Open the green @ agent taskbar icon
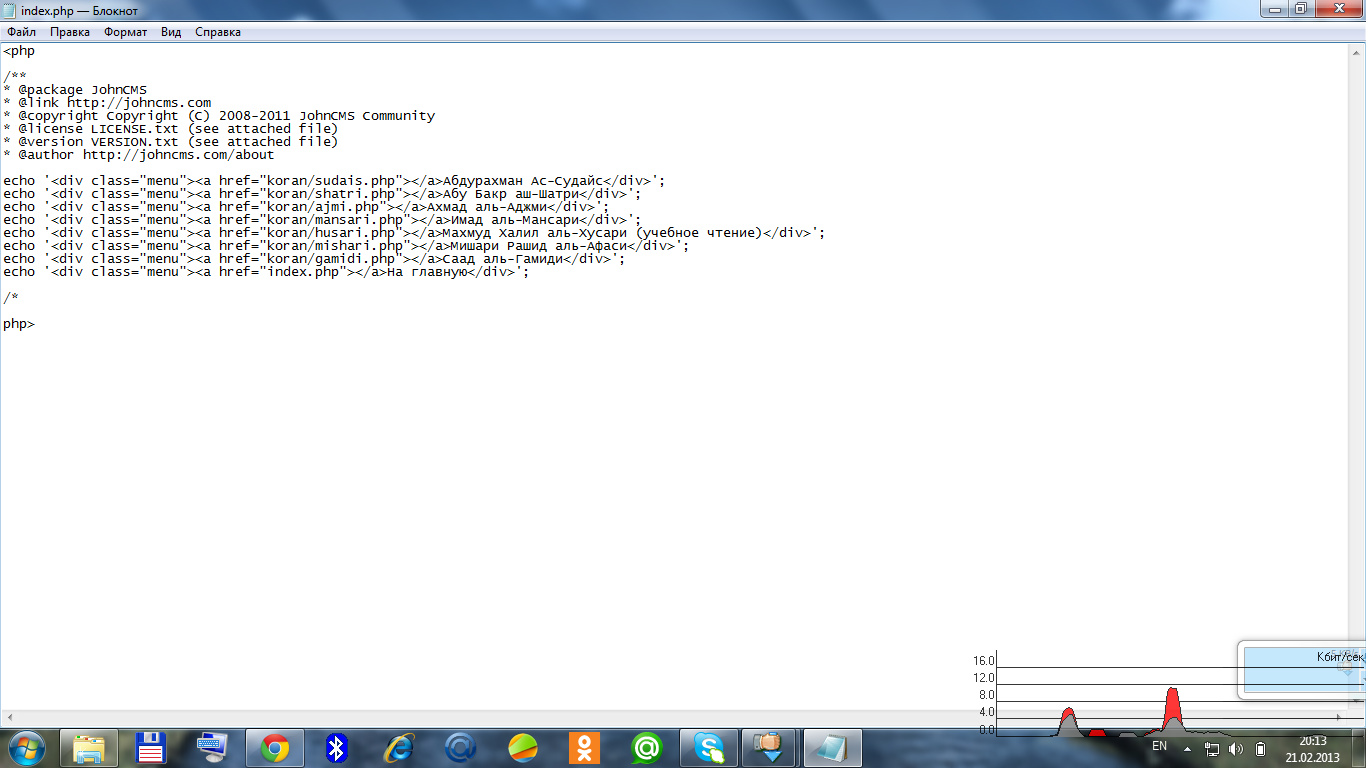The width and height of the screenshot is (1366, 770). coord(647,747)
